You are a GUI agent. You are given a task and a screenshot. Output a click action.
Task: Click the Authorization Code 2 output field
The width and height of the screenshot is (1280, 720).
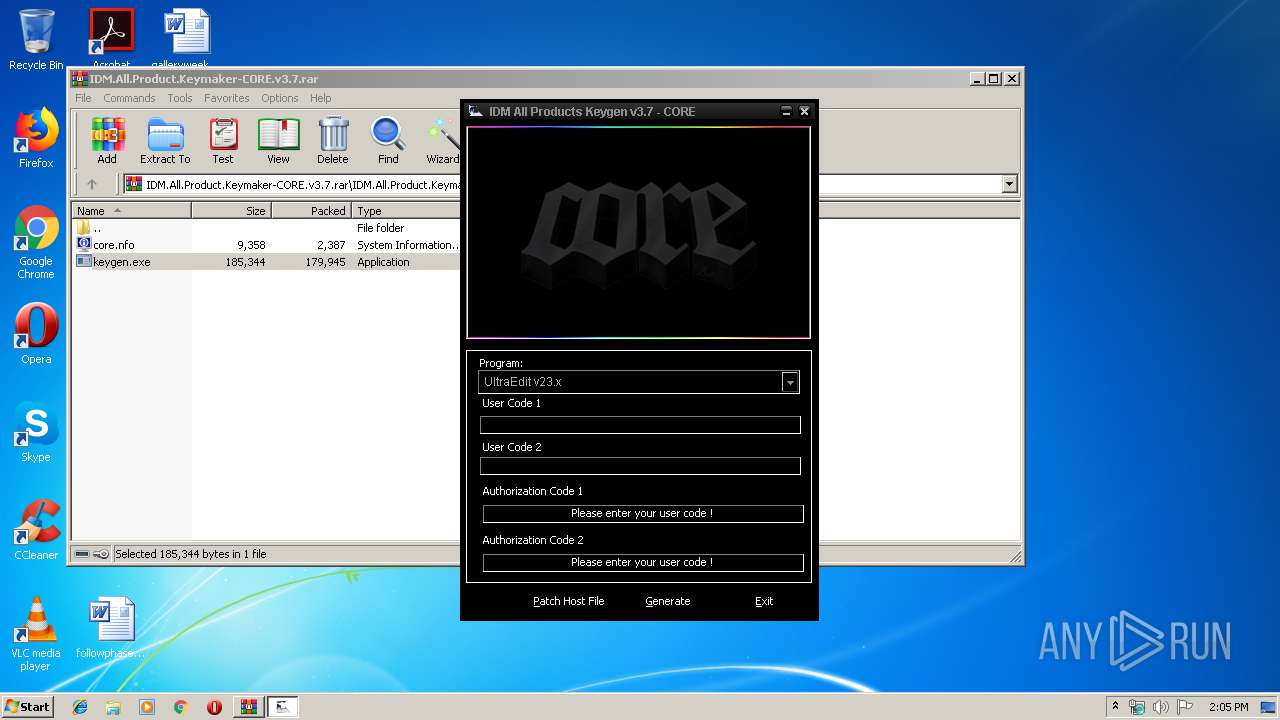(x=643, y=562)
